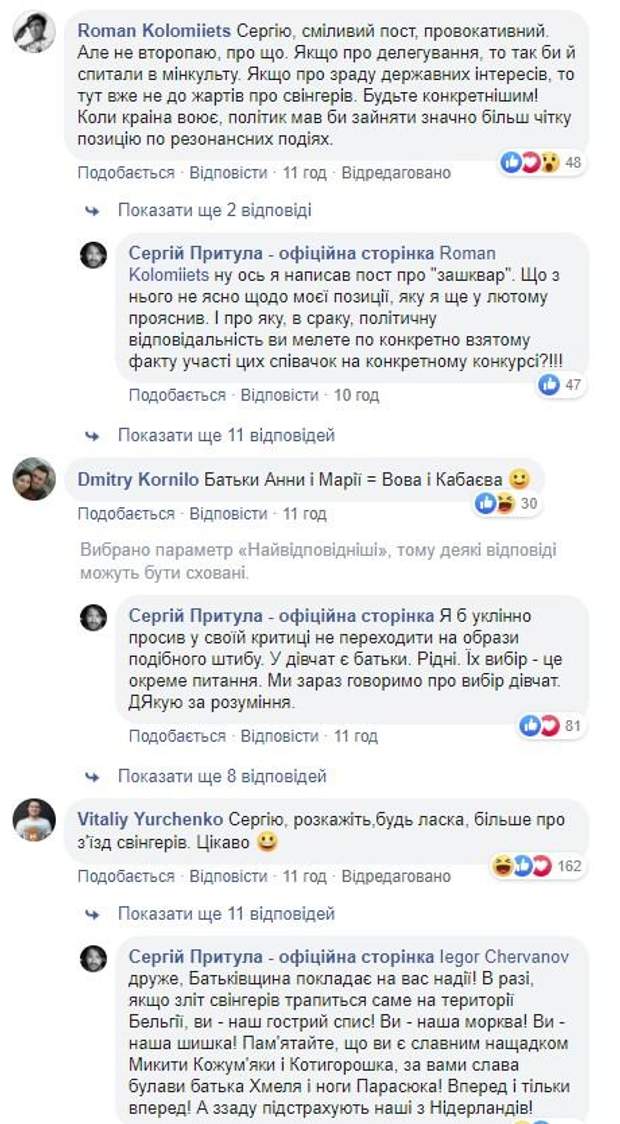Open reaction icons on Vitaliy Yurchenko's comment

(x=522, y=865)
